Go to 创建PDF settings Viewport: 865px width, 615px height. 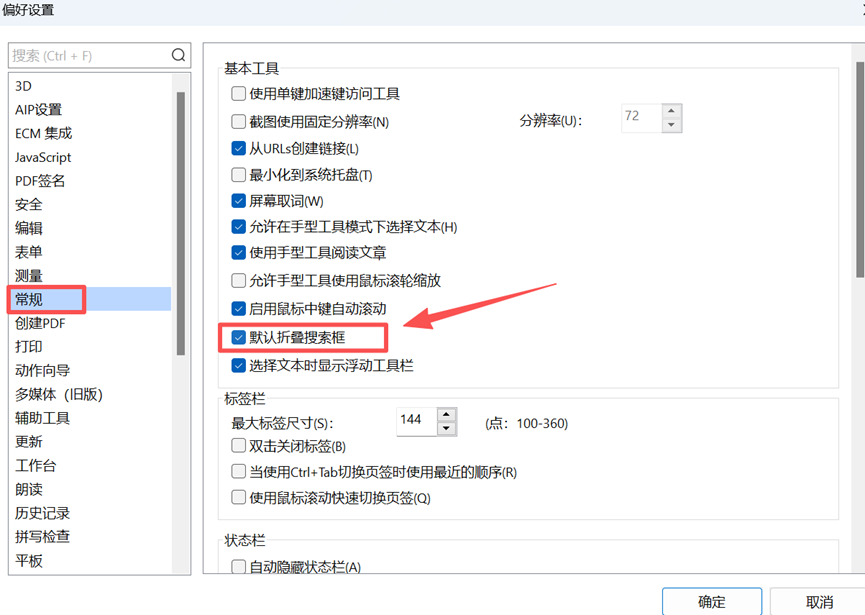40,323
